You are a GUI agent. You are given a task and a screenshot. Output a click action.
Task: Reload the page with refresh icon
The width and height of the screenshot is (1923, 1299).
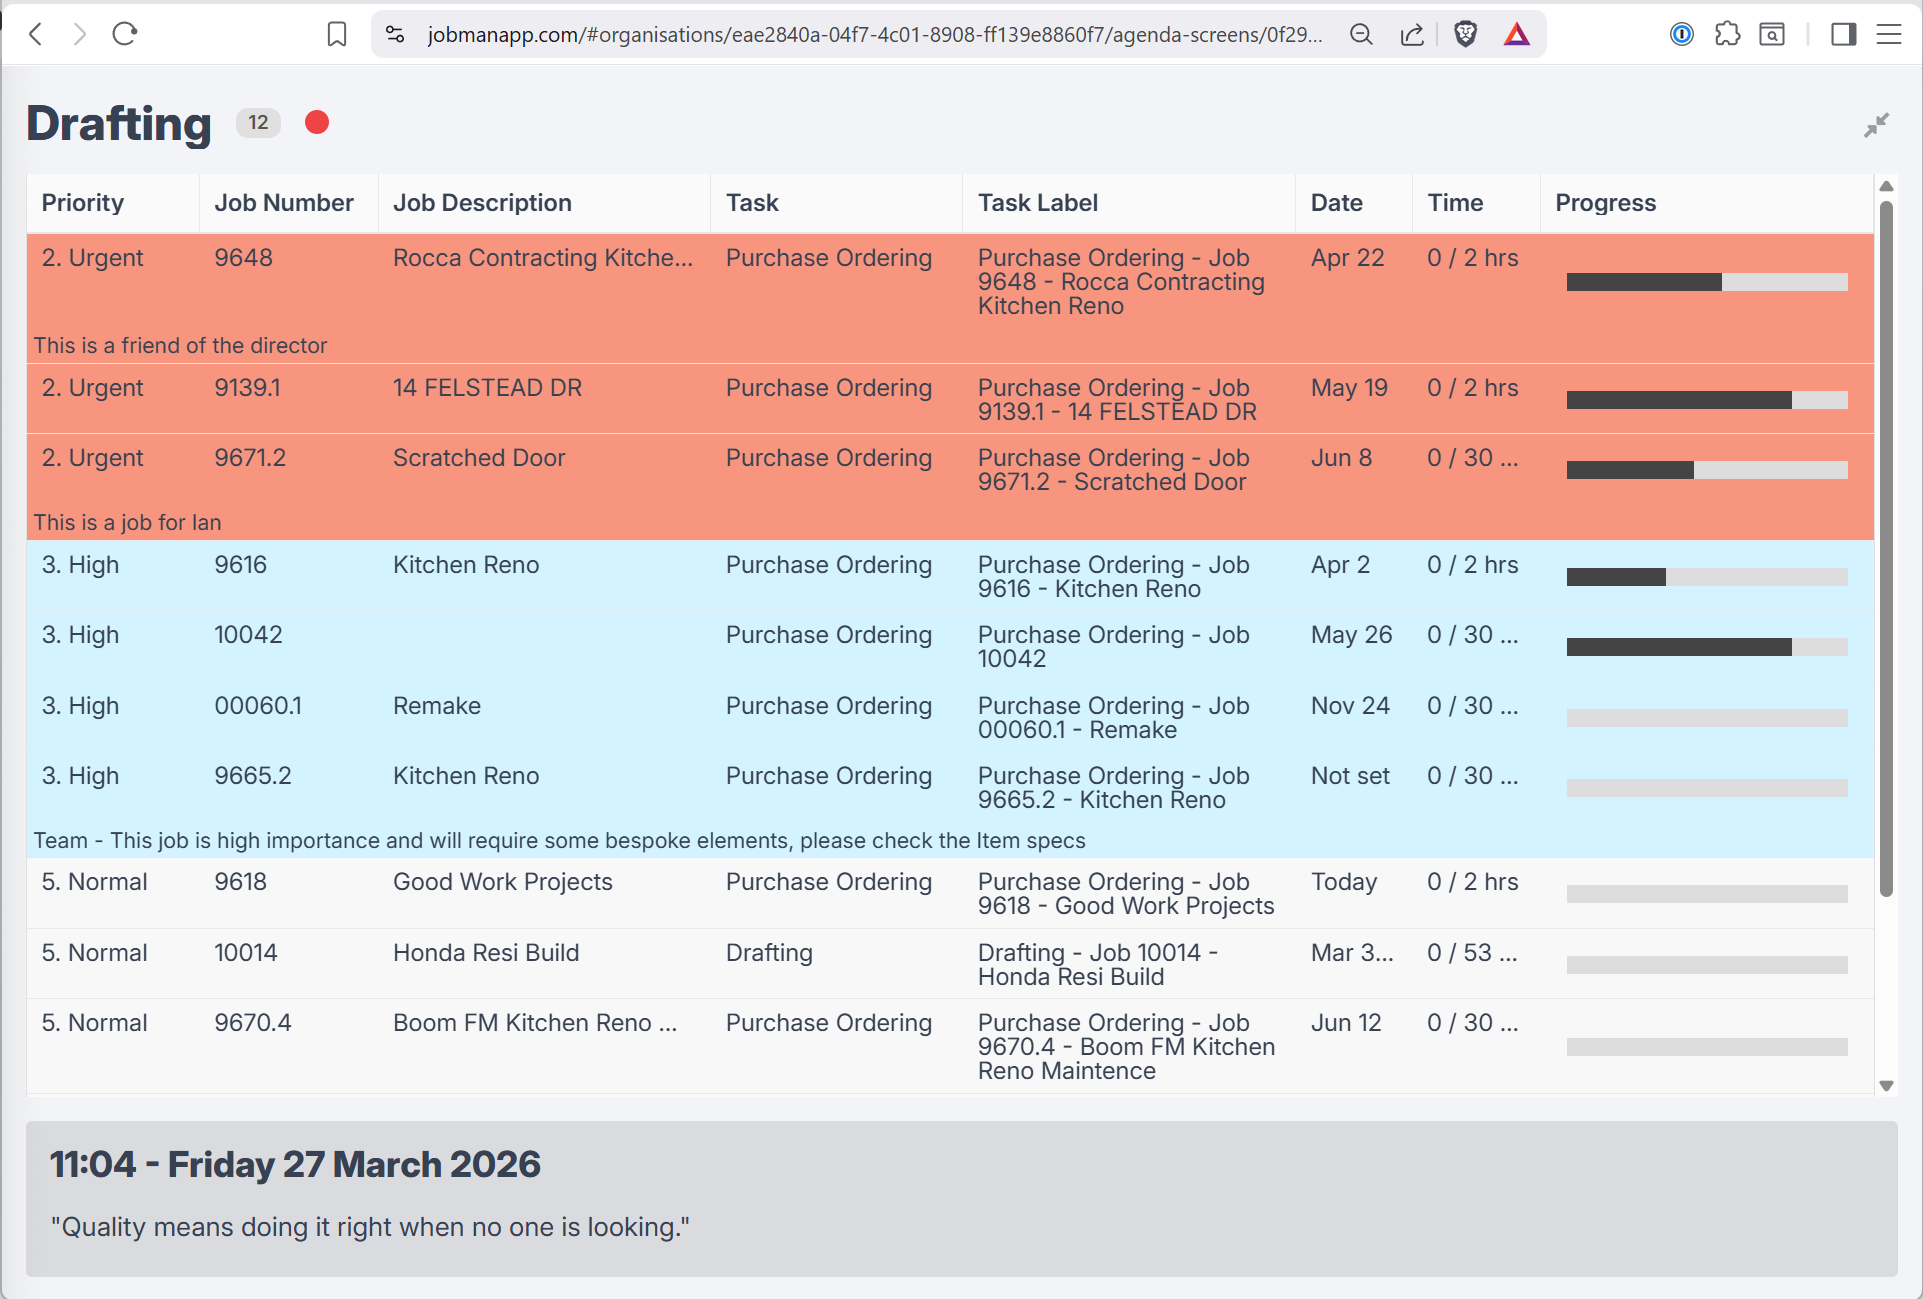pyautogui.click(x=125, y=34)
